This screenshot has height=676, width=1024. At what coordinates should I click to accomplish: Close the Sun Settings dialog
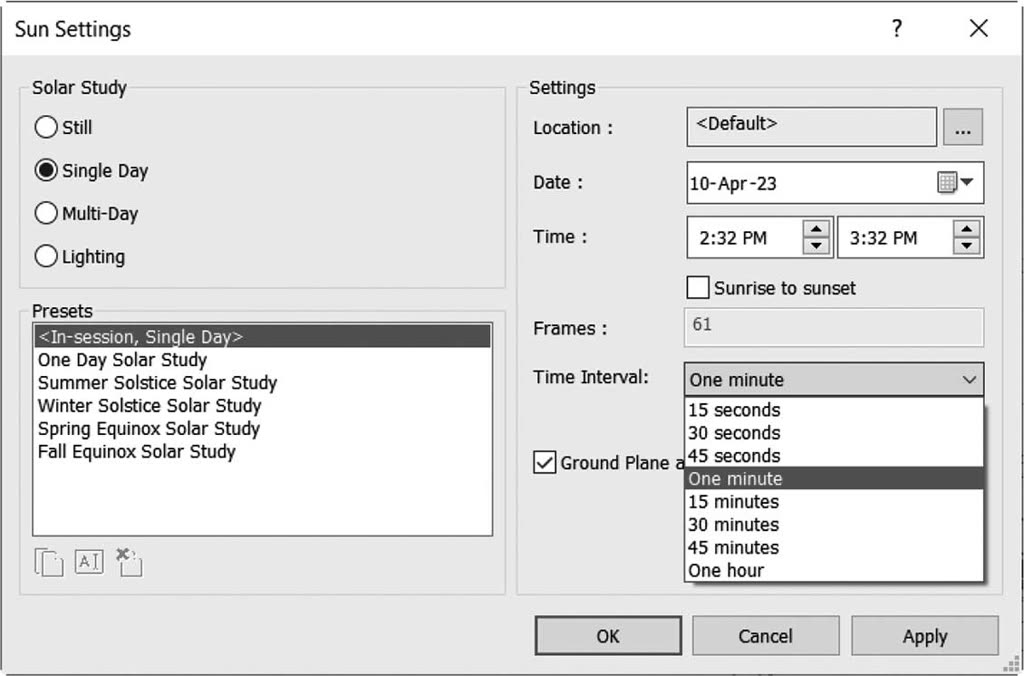click(978, 28)
